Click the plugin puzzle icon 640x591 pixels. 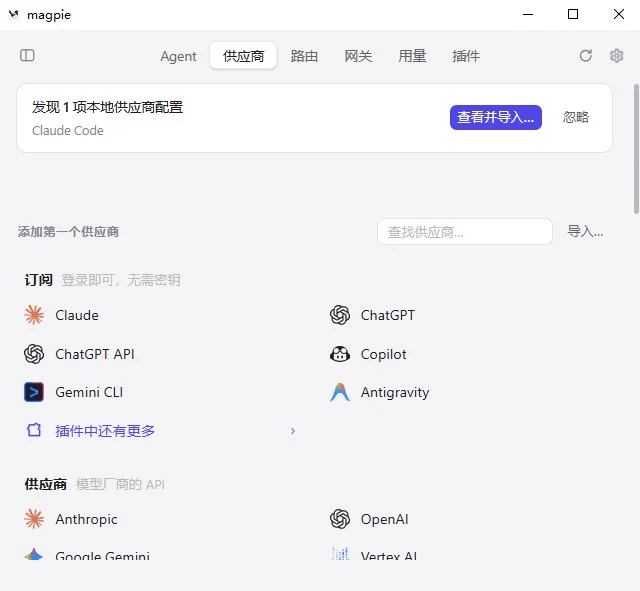tap(34, 430)
